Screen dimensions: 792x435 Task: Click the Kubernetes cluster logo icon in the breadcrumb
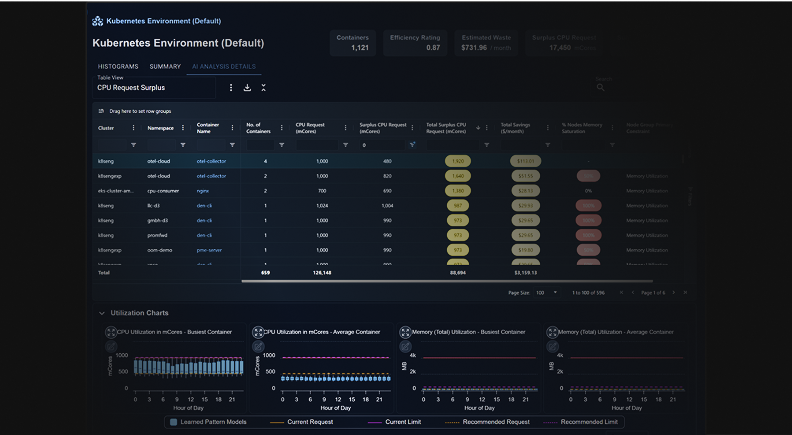click(97, 21)
